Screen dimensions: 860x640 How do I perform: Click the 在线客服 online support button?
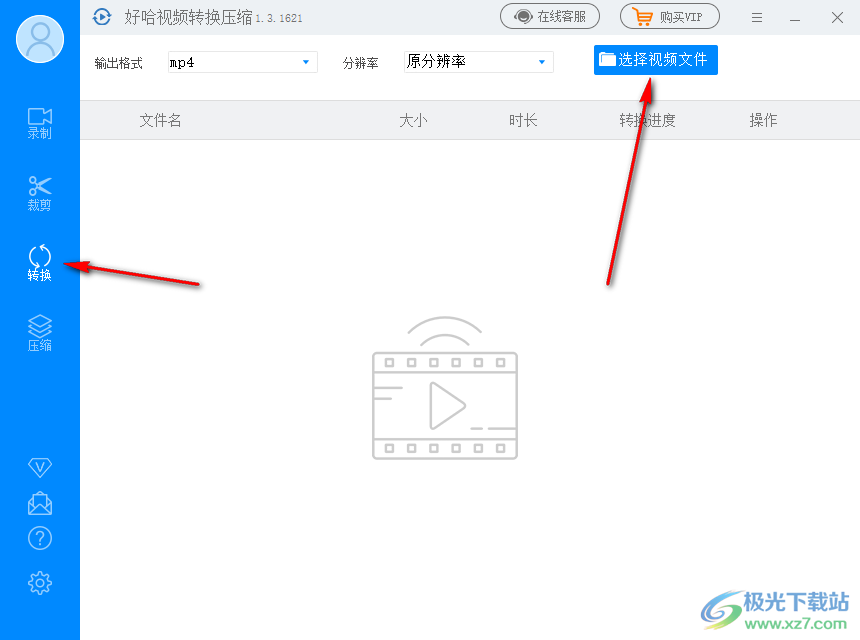coord(550,16)
